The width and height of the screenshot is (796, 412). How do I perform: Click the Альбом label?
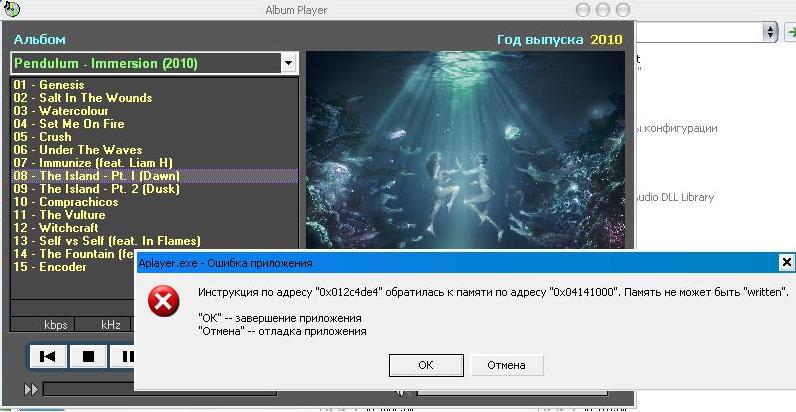pos(40,40)
